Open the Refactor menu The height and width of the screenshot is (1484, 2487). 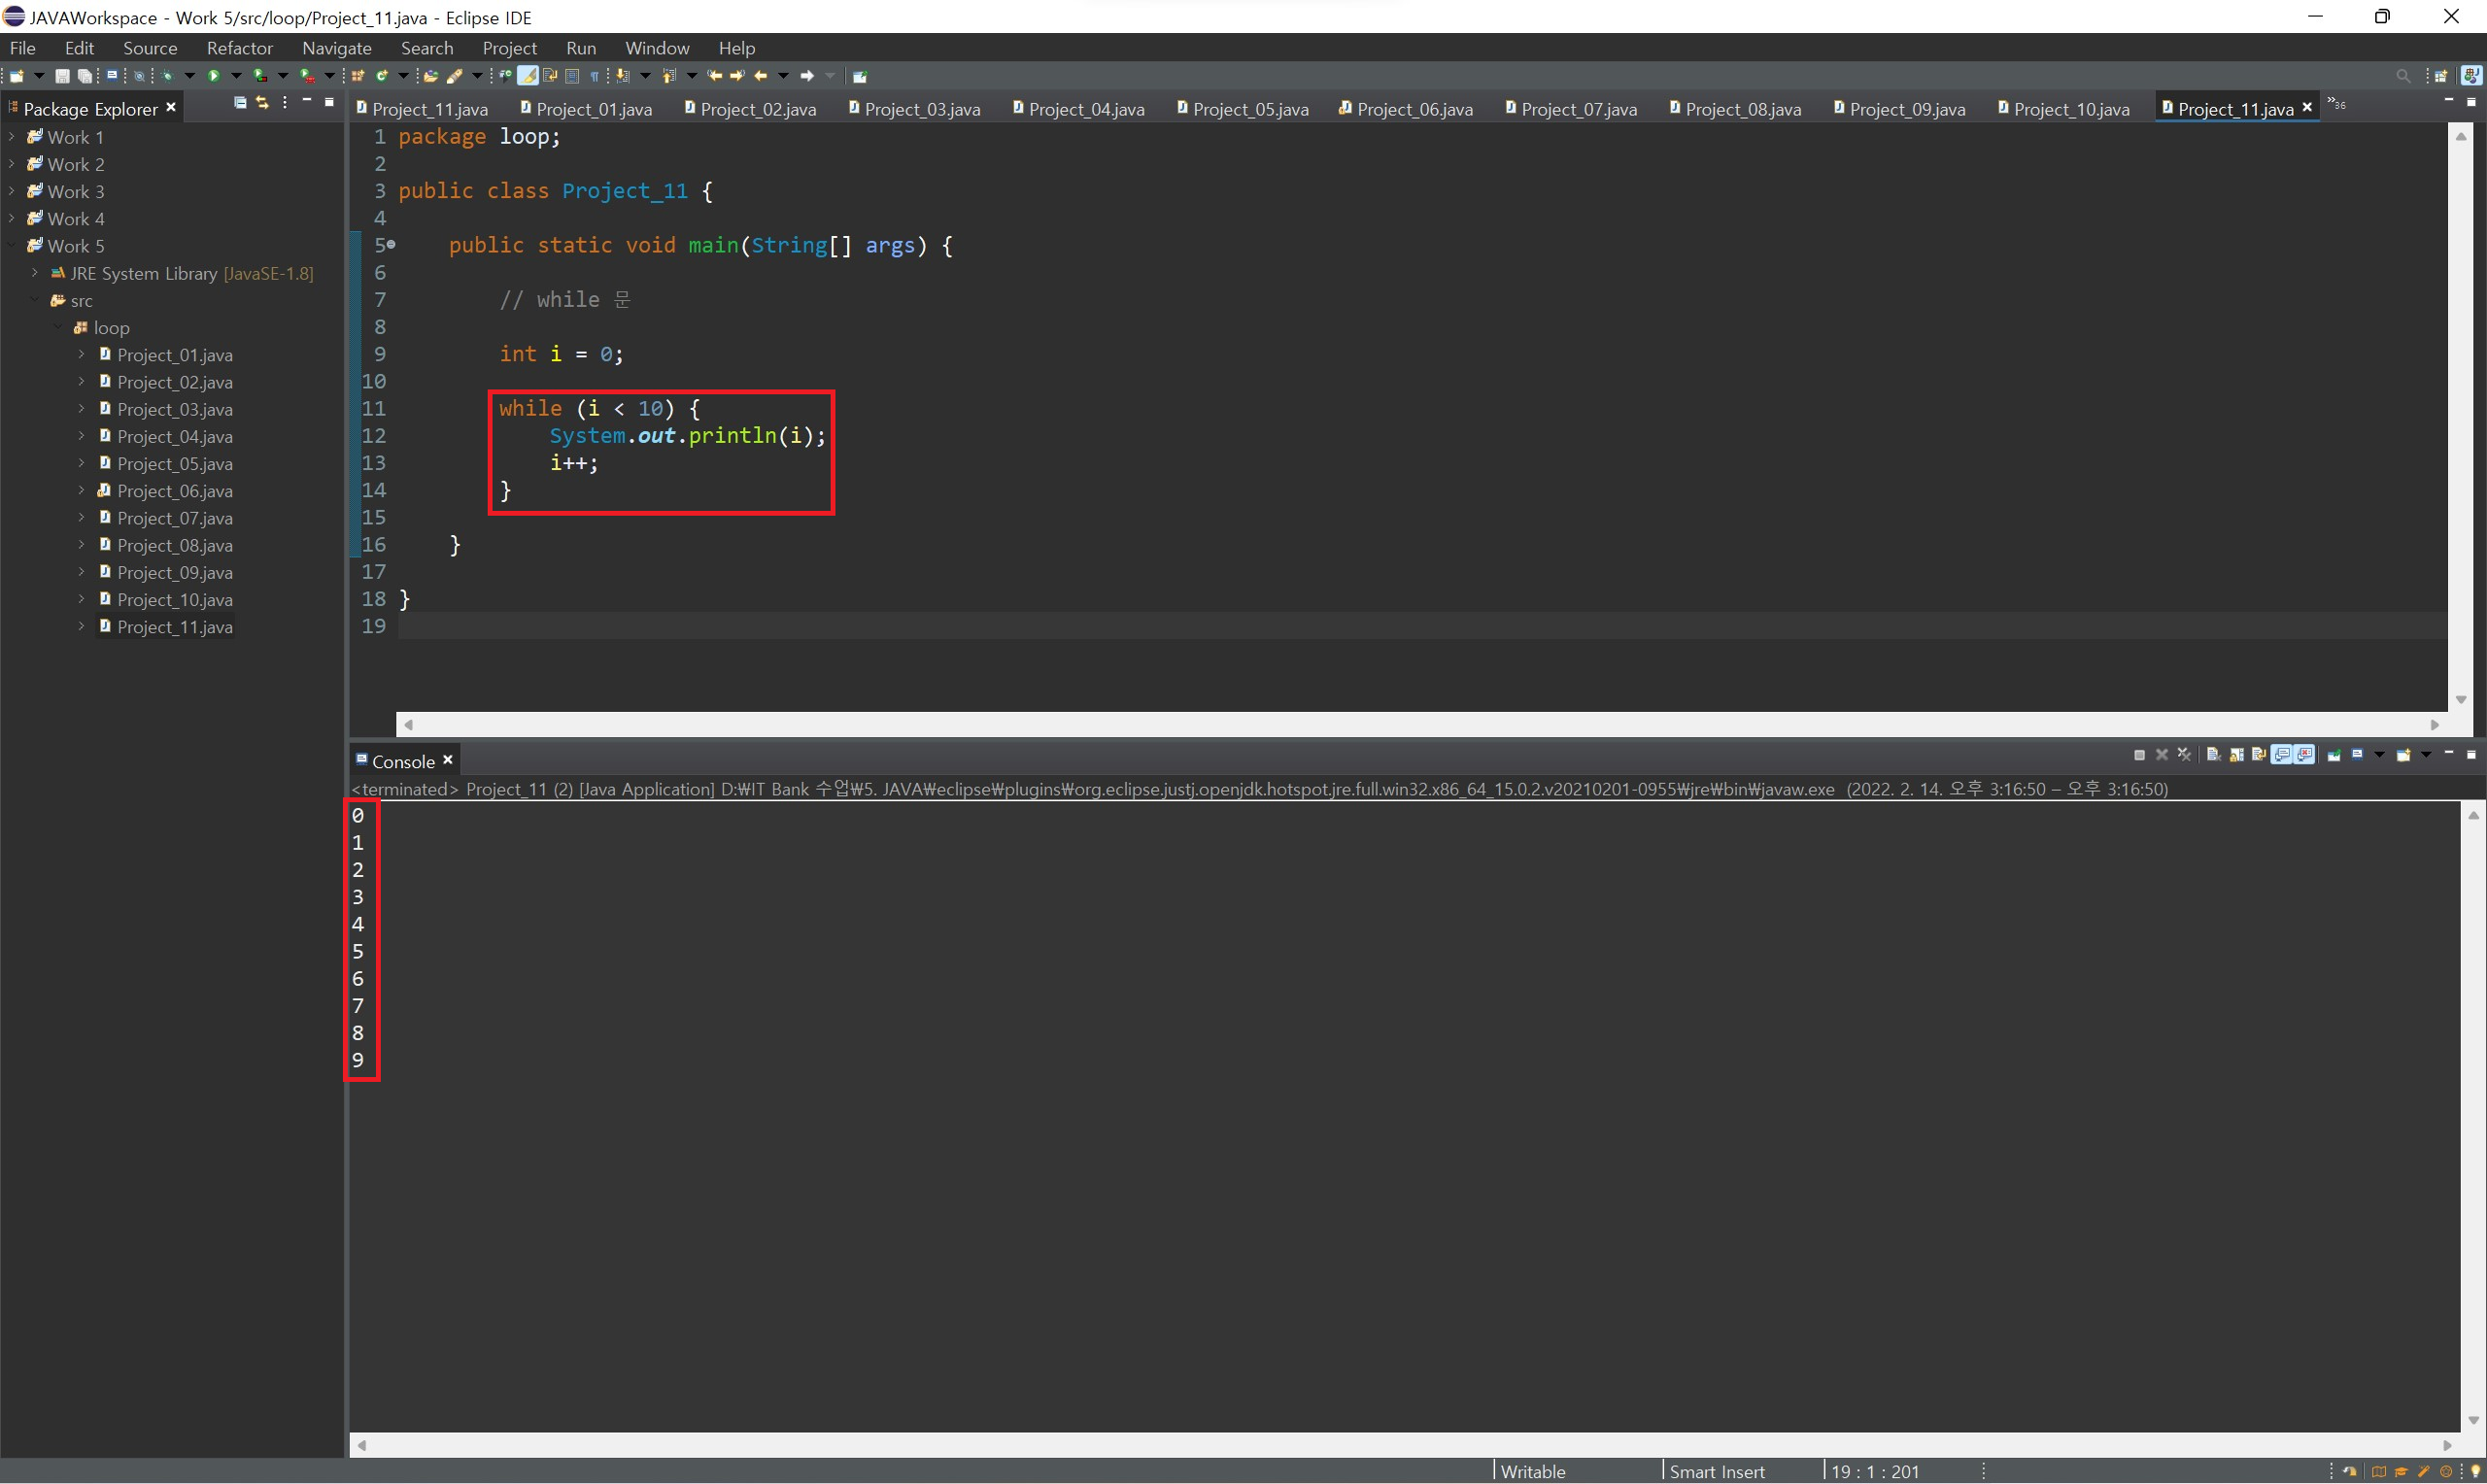[239, 48]
